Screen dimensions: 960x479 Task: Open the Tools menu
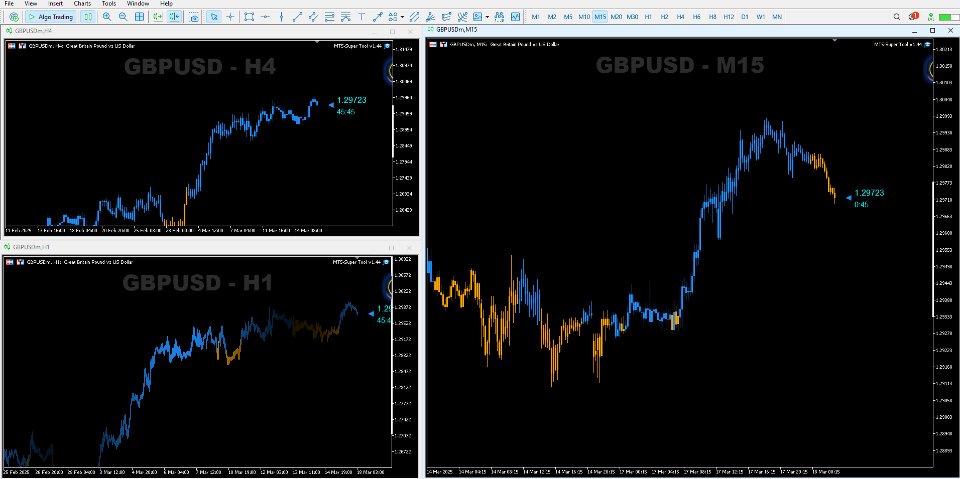pos(109,3)
